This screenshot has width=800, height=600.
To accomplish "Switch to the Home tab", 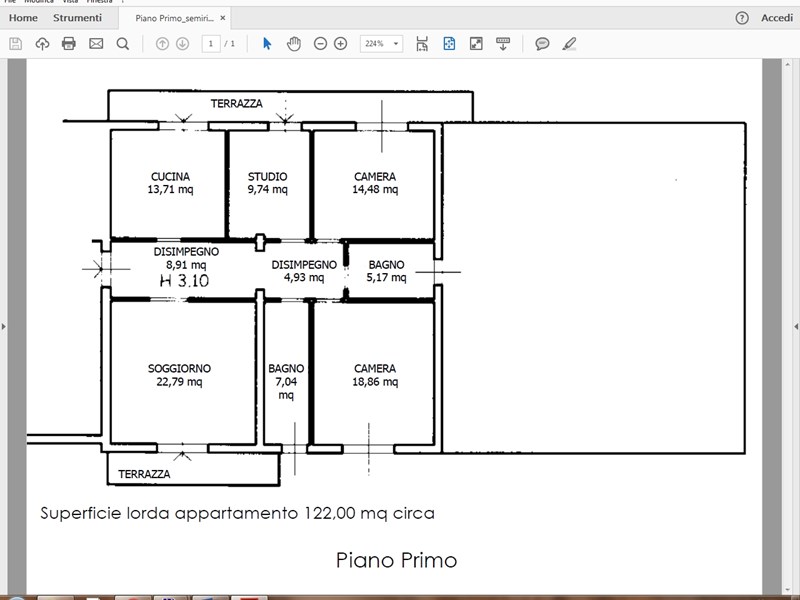I will [23, 18].
